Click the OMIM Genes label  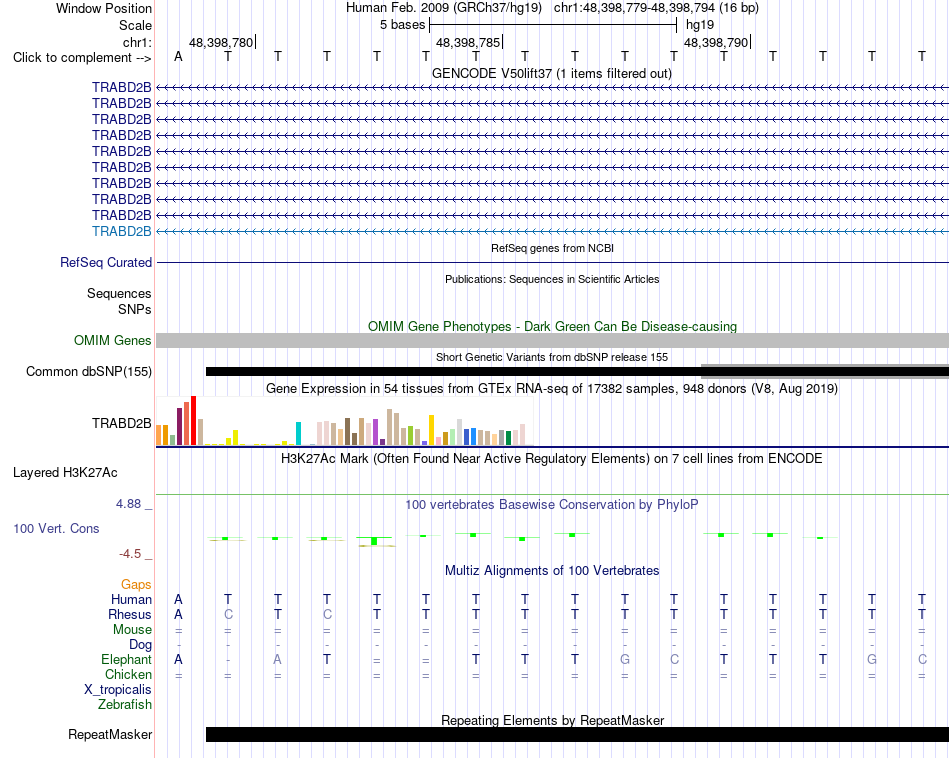pyautogui.click(x=113, y=341)
